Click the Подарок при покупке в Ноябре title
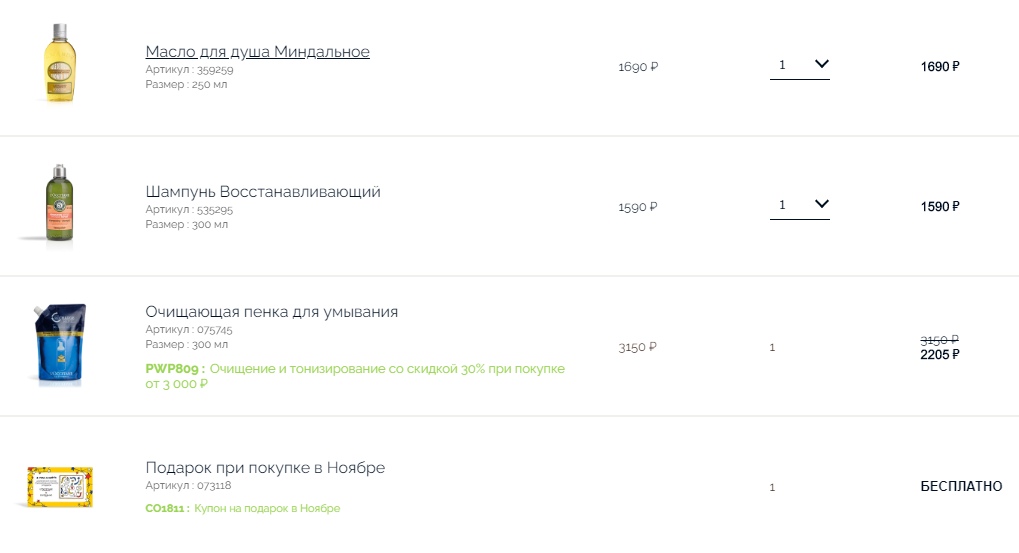 265,468
